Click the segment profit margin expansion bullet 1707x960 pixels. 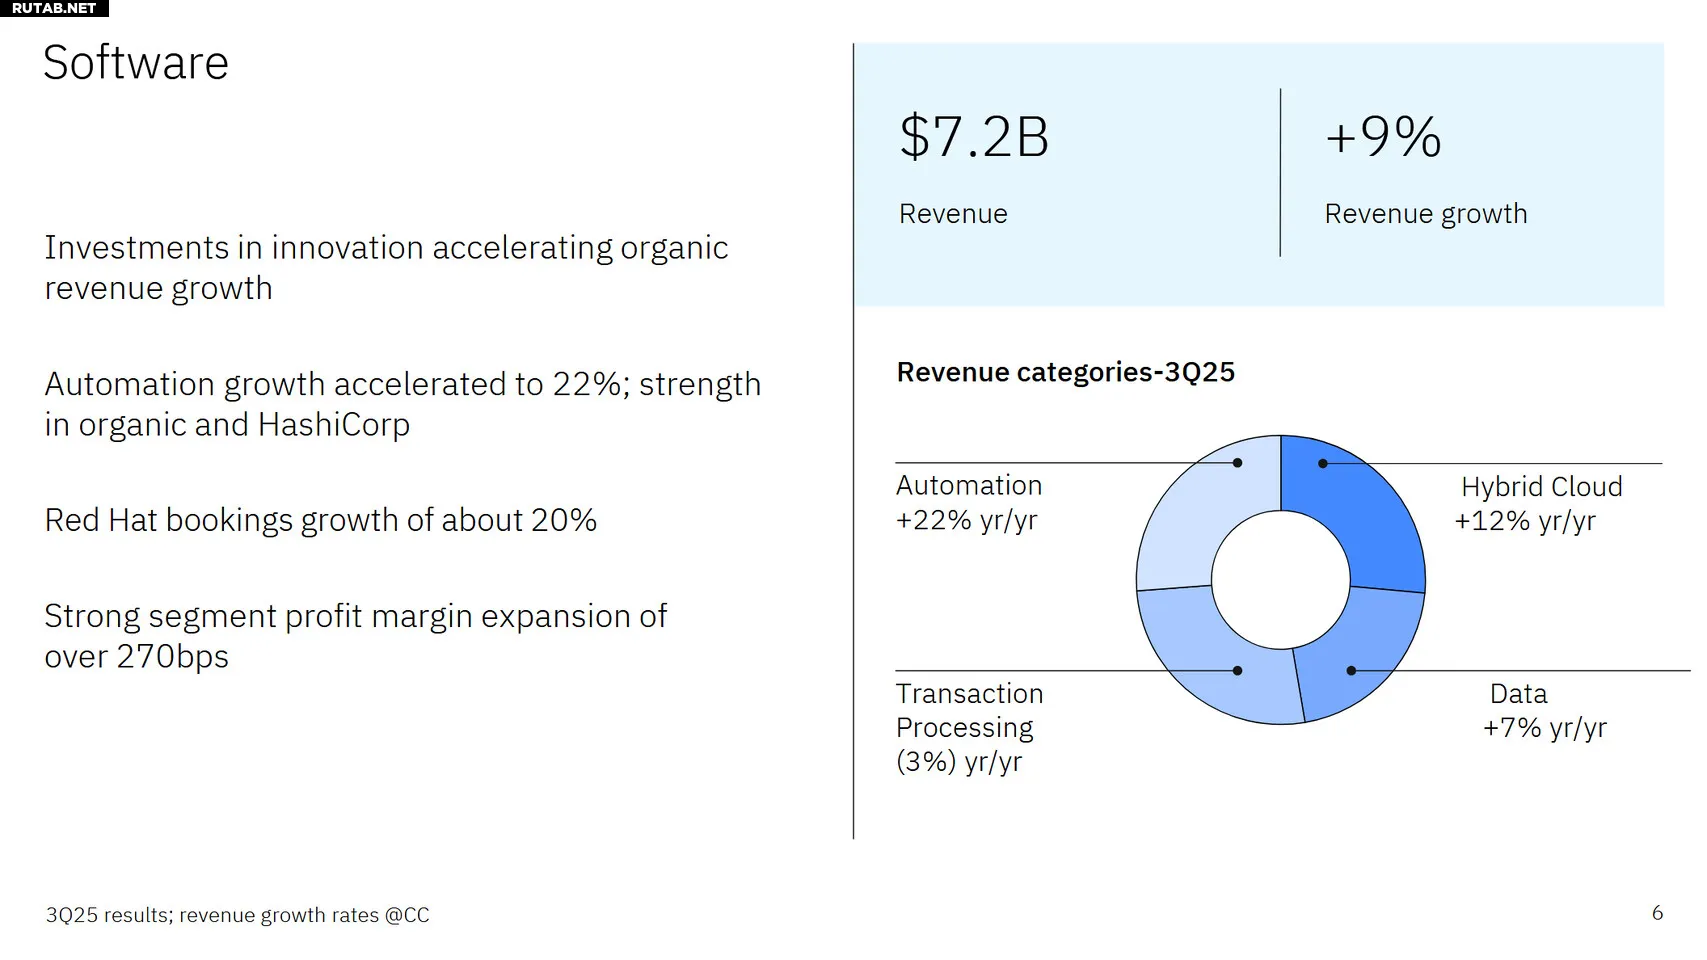(355, 636)
